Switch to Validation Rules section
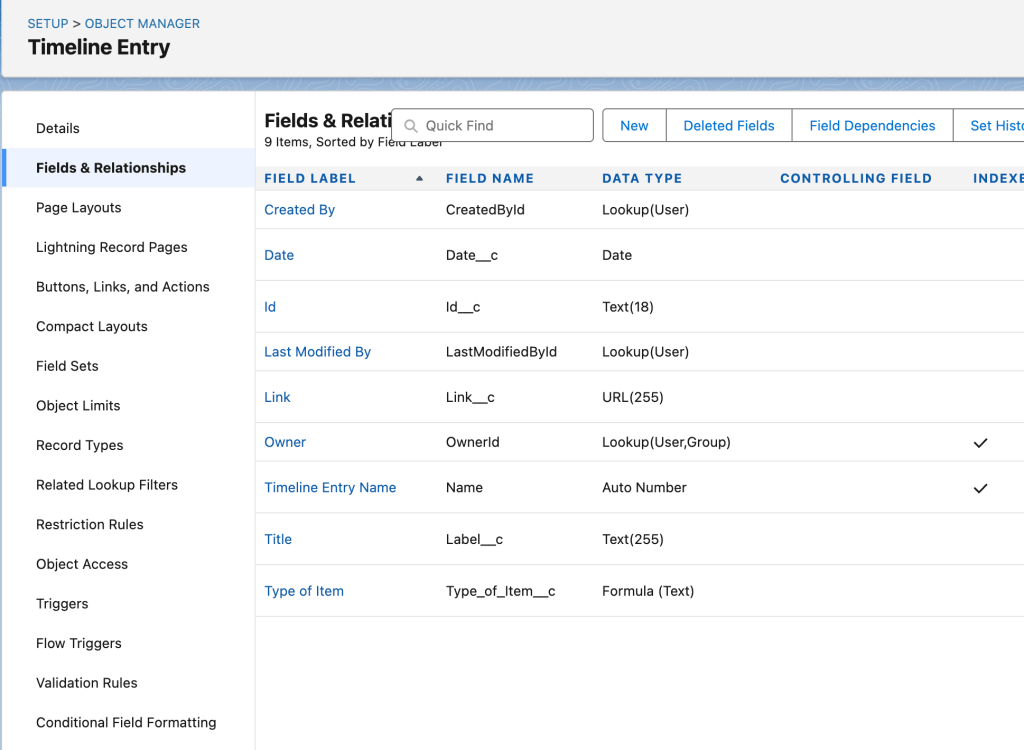Image resolution: width=1024 pixels, height=750 pixels. pos(86,683)
